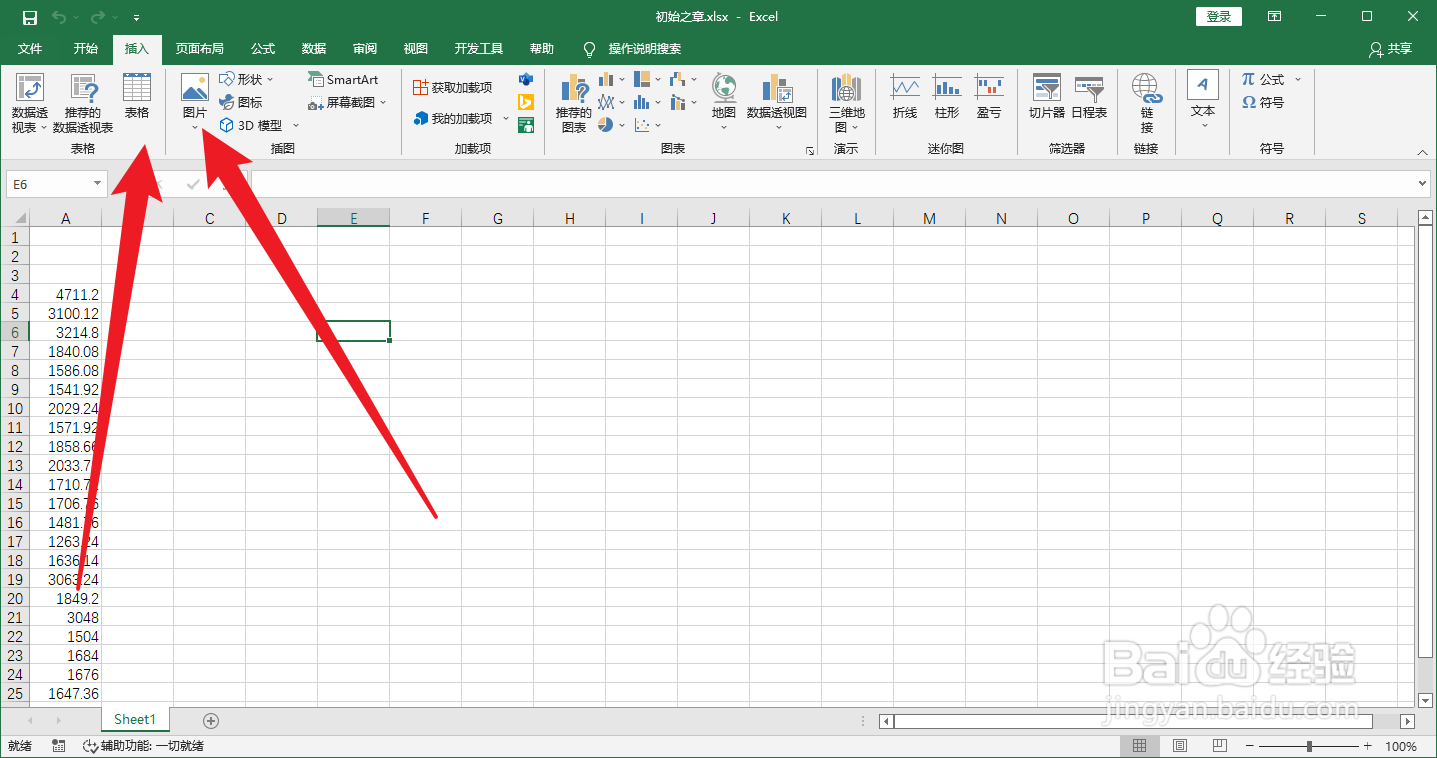Image resolution: width=1437 pixels, height=758 pixels.
Task: Click the Share (共享) button
Action: tap(1391, 49)
